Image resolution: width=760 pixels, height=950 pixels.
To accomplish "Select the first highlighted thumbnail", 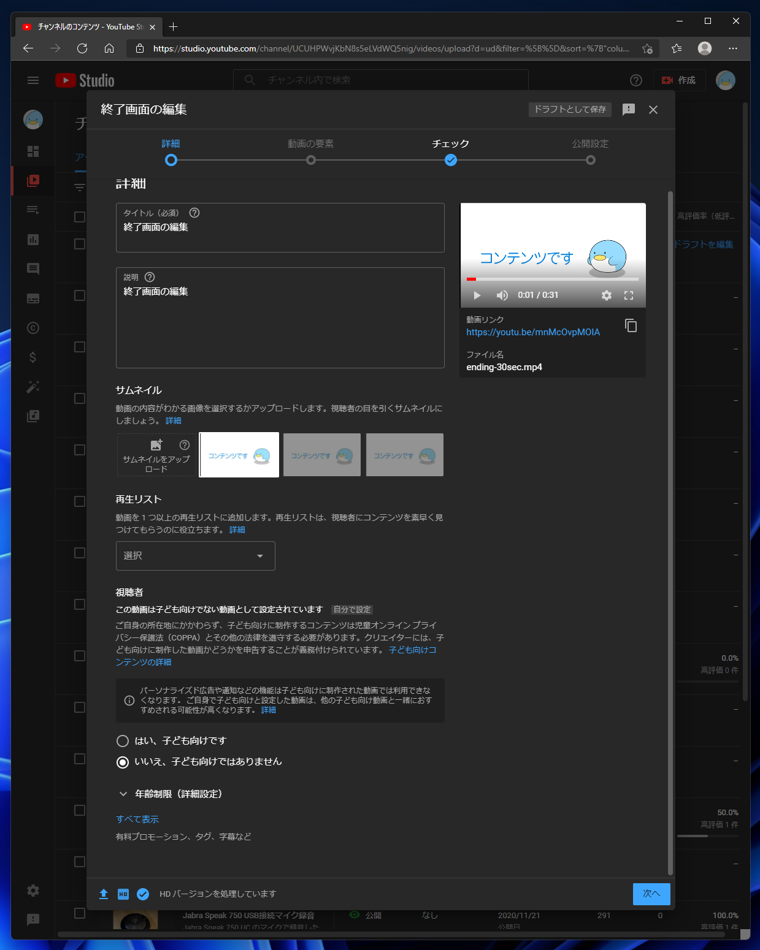I will point(239,455).
